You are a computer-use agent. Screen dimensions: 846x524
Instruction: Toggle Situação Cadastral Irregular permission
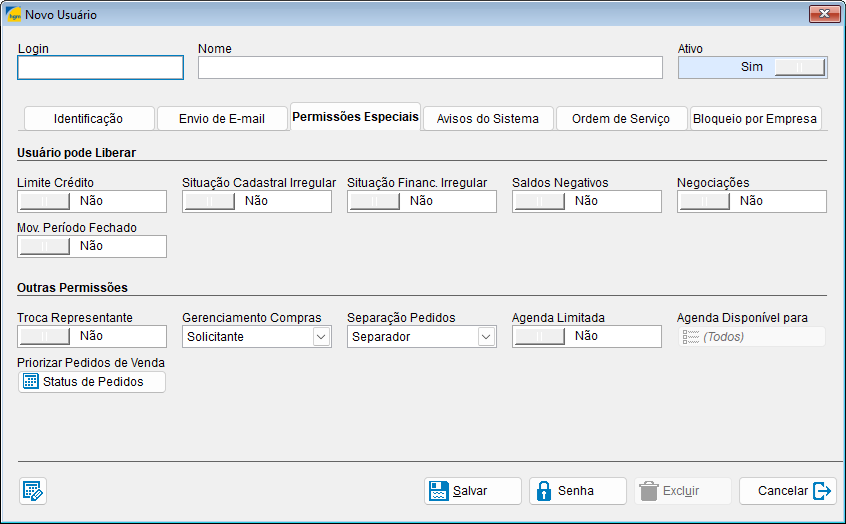pyautogui.click(x=210, y=201)
